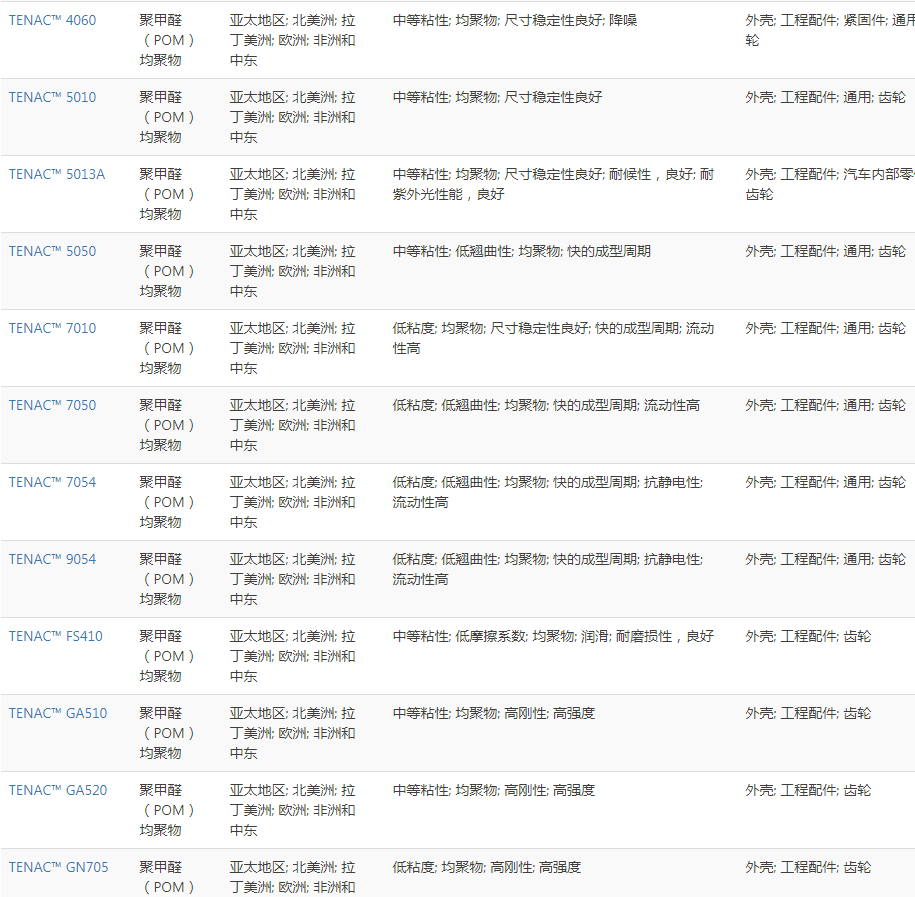Click the 5013A features cell mentioning 耐候性
Screen dimensions: 915x897
553,184
